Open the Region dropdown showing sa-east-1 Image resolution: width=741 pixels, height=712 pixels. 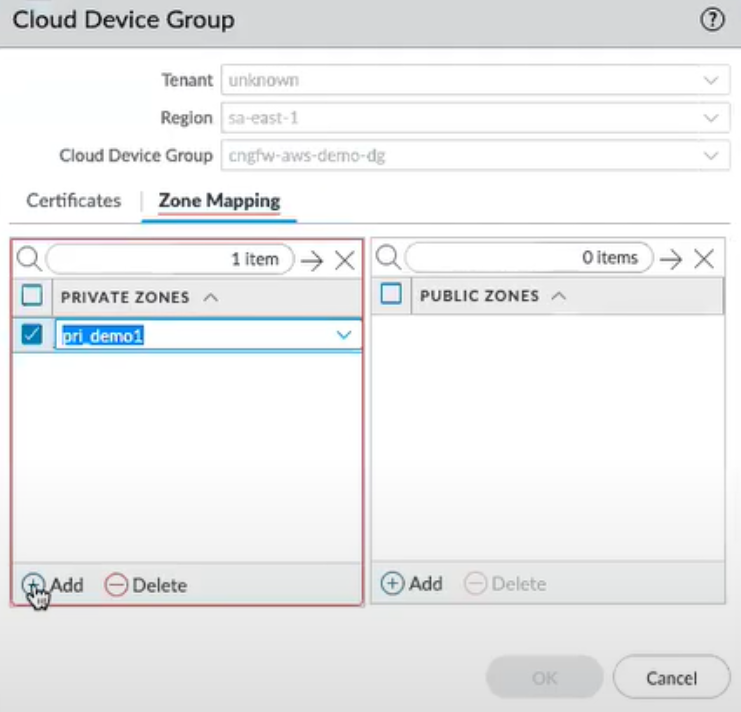click(x=710, y=118)
